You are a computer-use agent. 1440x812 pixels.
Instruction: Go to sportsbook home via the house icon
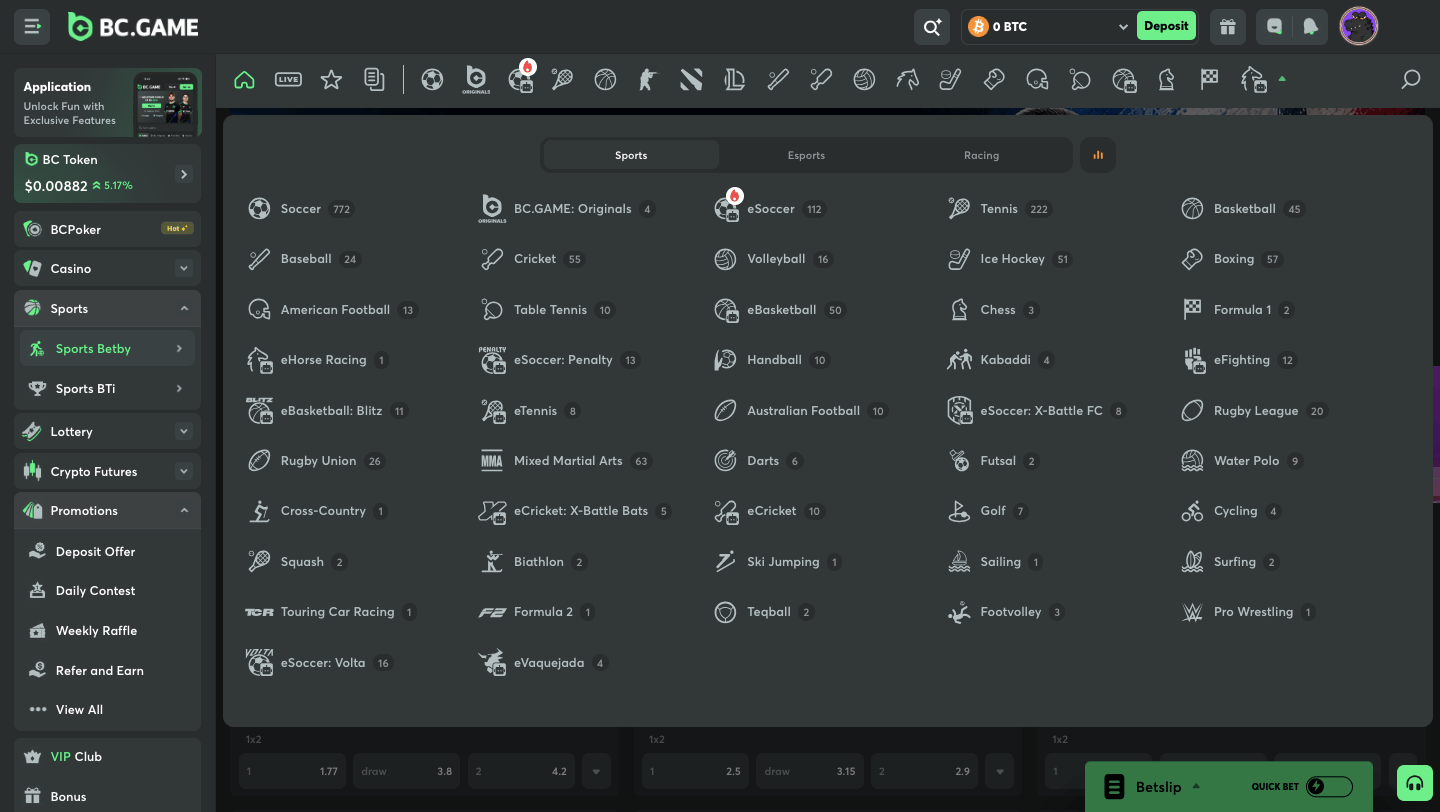click(x=244, y=79)
